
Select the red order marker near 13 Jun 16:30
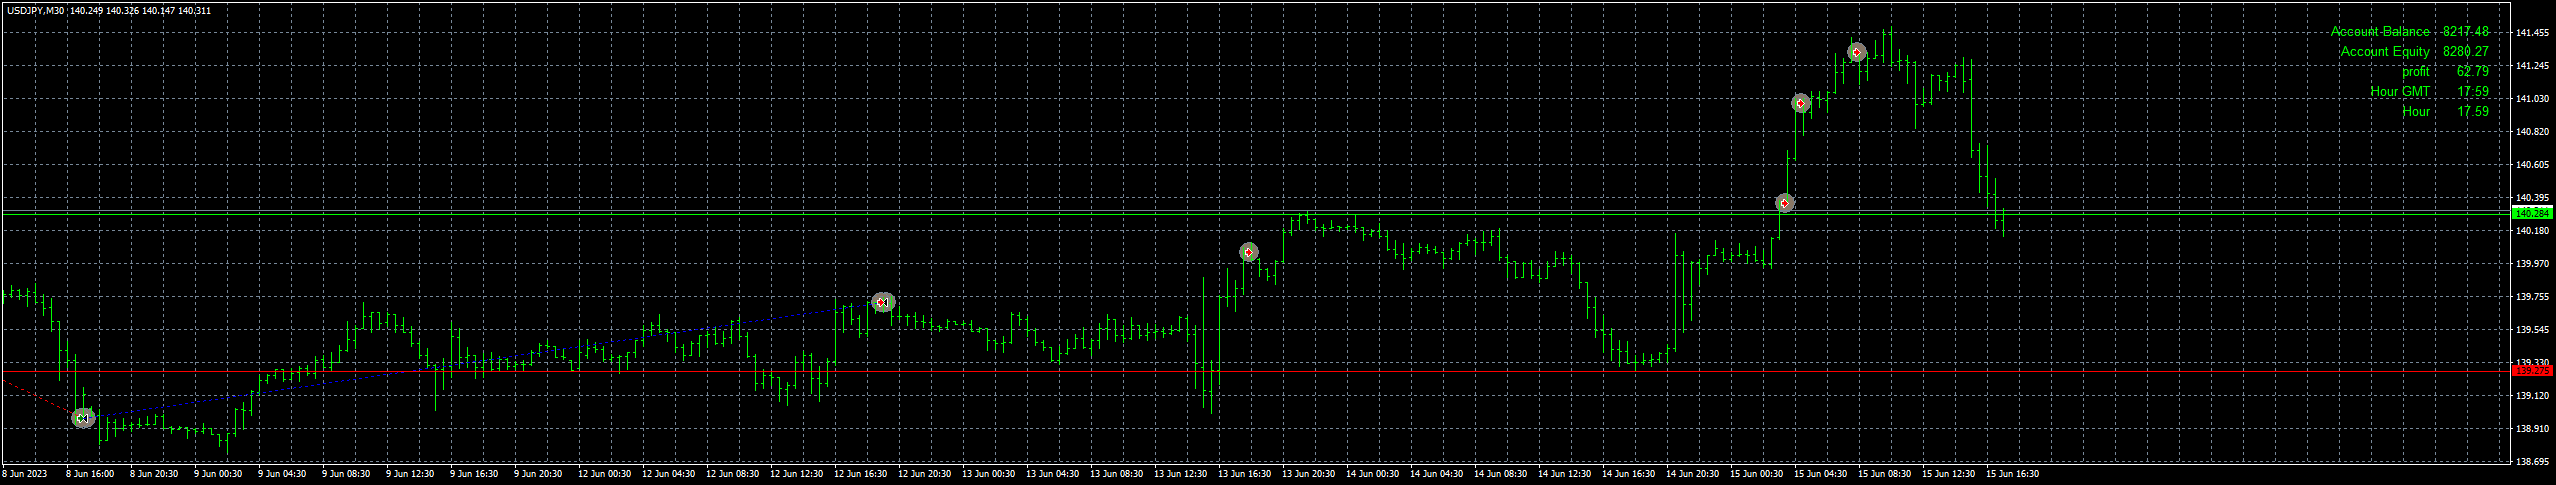1249,252
